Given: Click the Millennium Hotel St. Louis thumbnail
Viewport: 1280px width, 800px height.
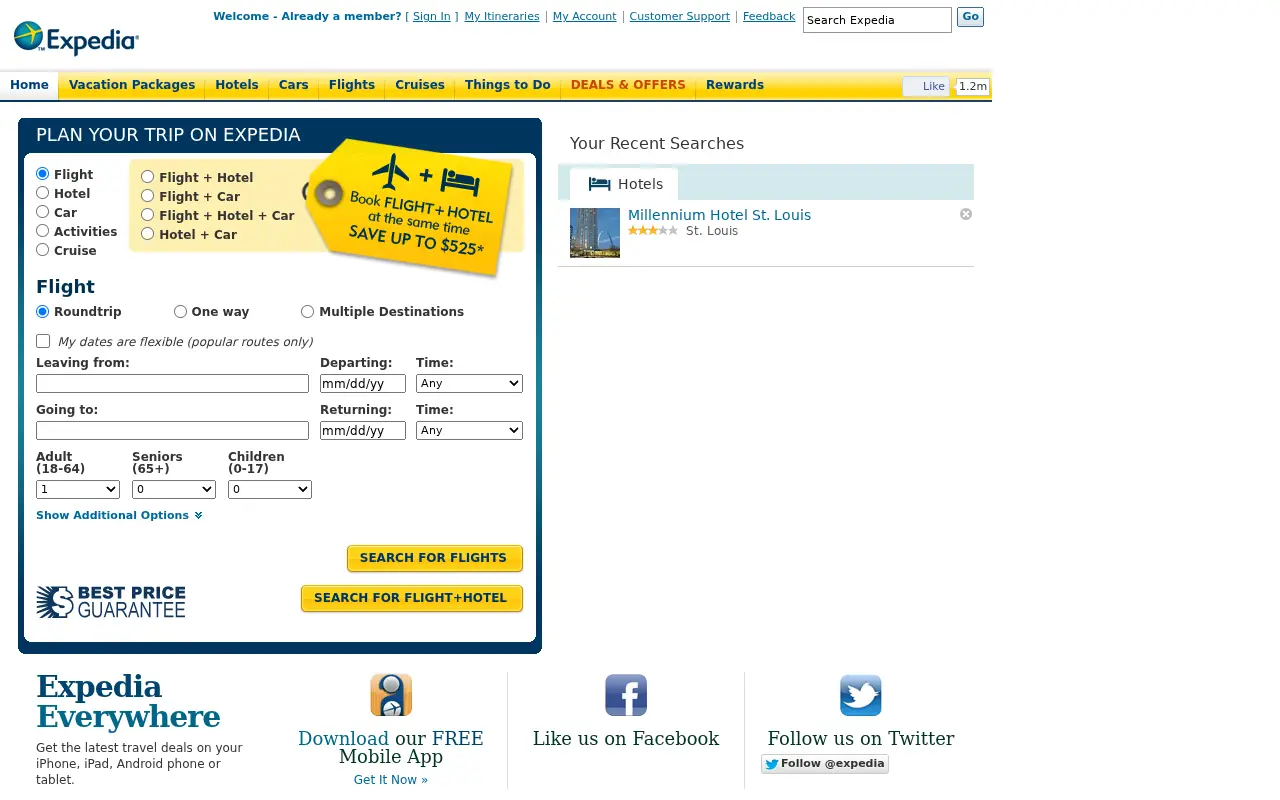Looking at the screenshot, I should coord(595,233).
